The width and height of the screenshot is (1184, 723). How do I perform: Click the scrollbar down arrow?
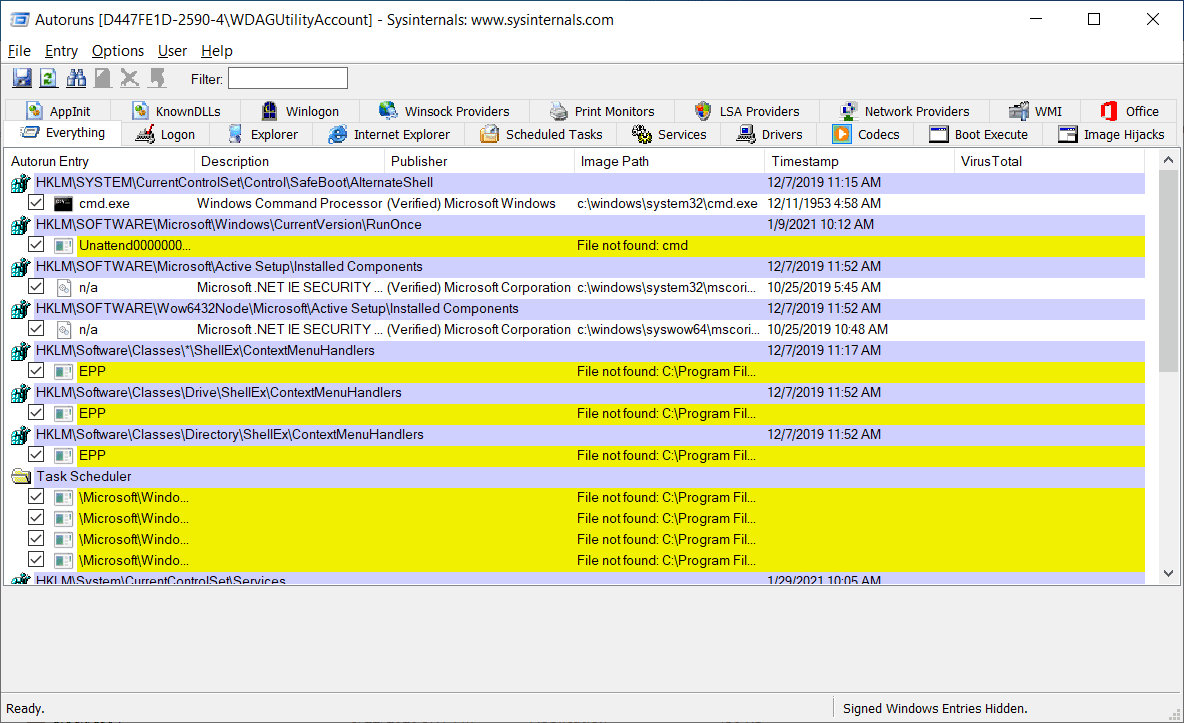point(1168,573)
